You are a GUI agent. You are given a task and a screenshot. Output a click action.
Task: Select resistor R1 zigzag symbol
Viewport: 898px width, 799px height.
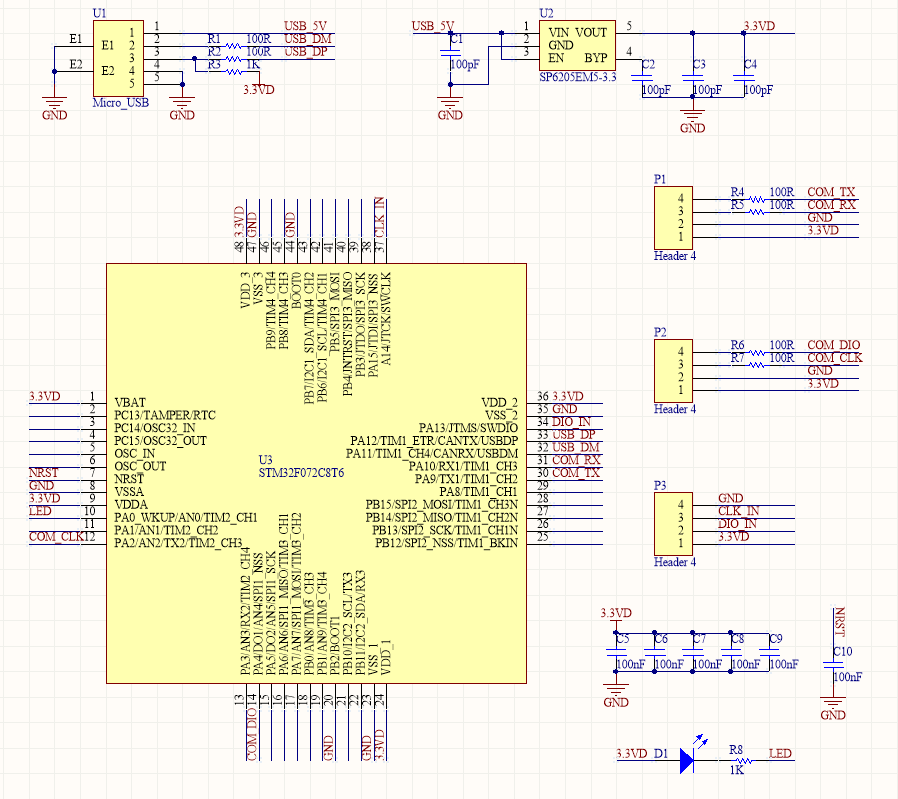[x=234, y=46]
